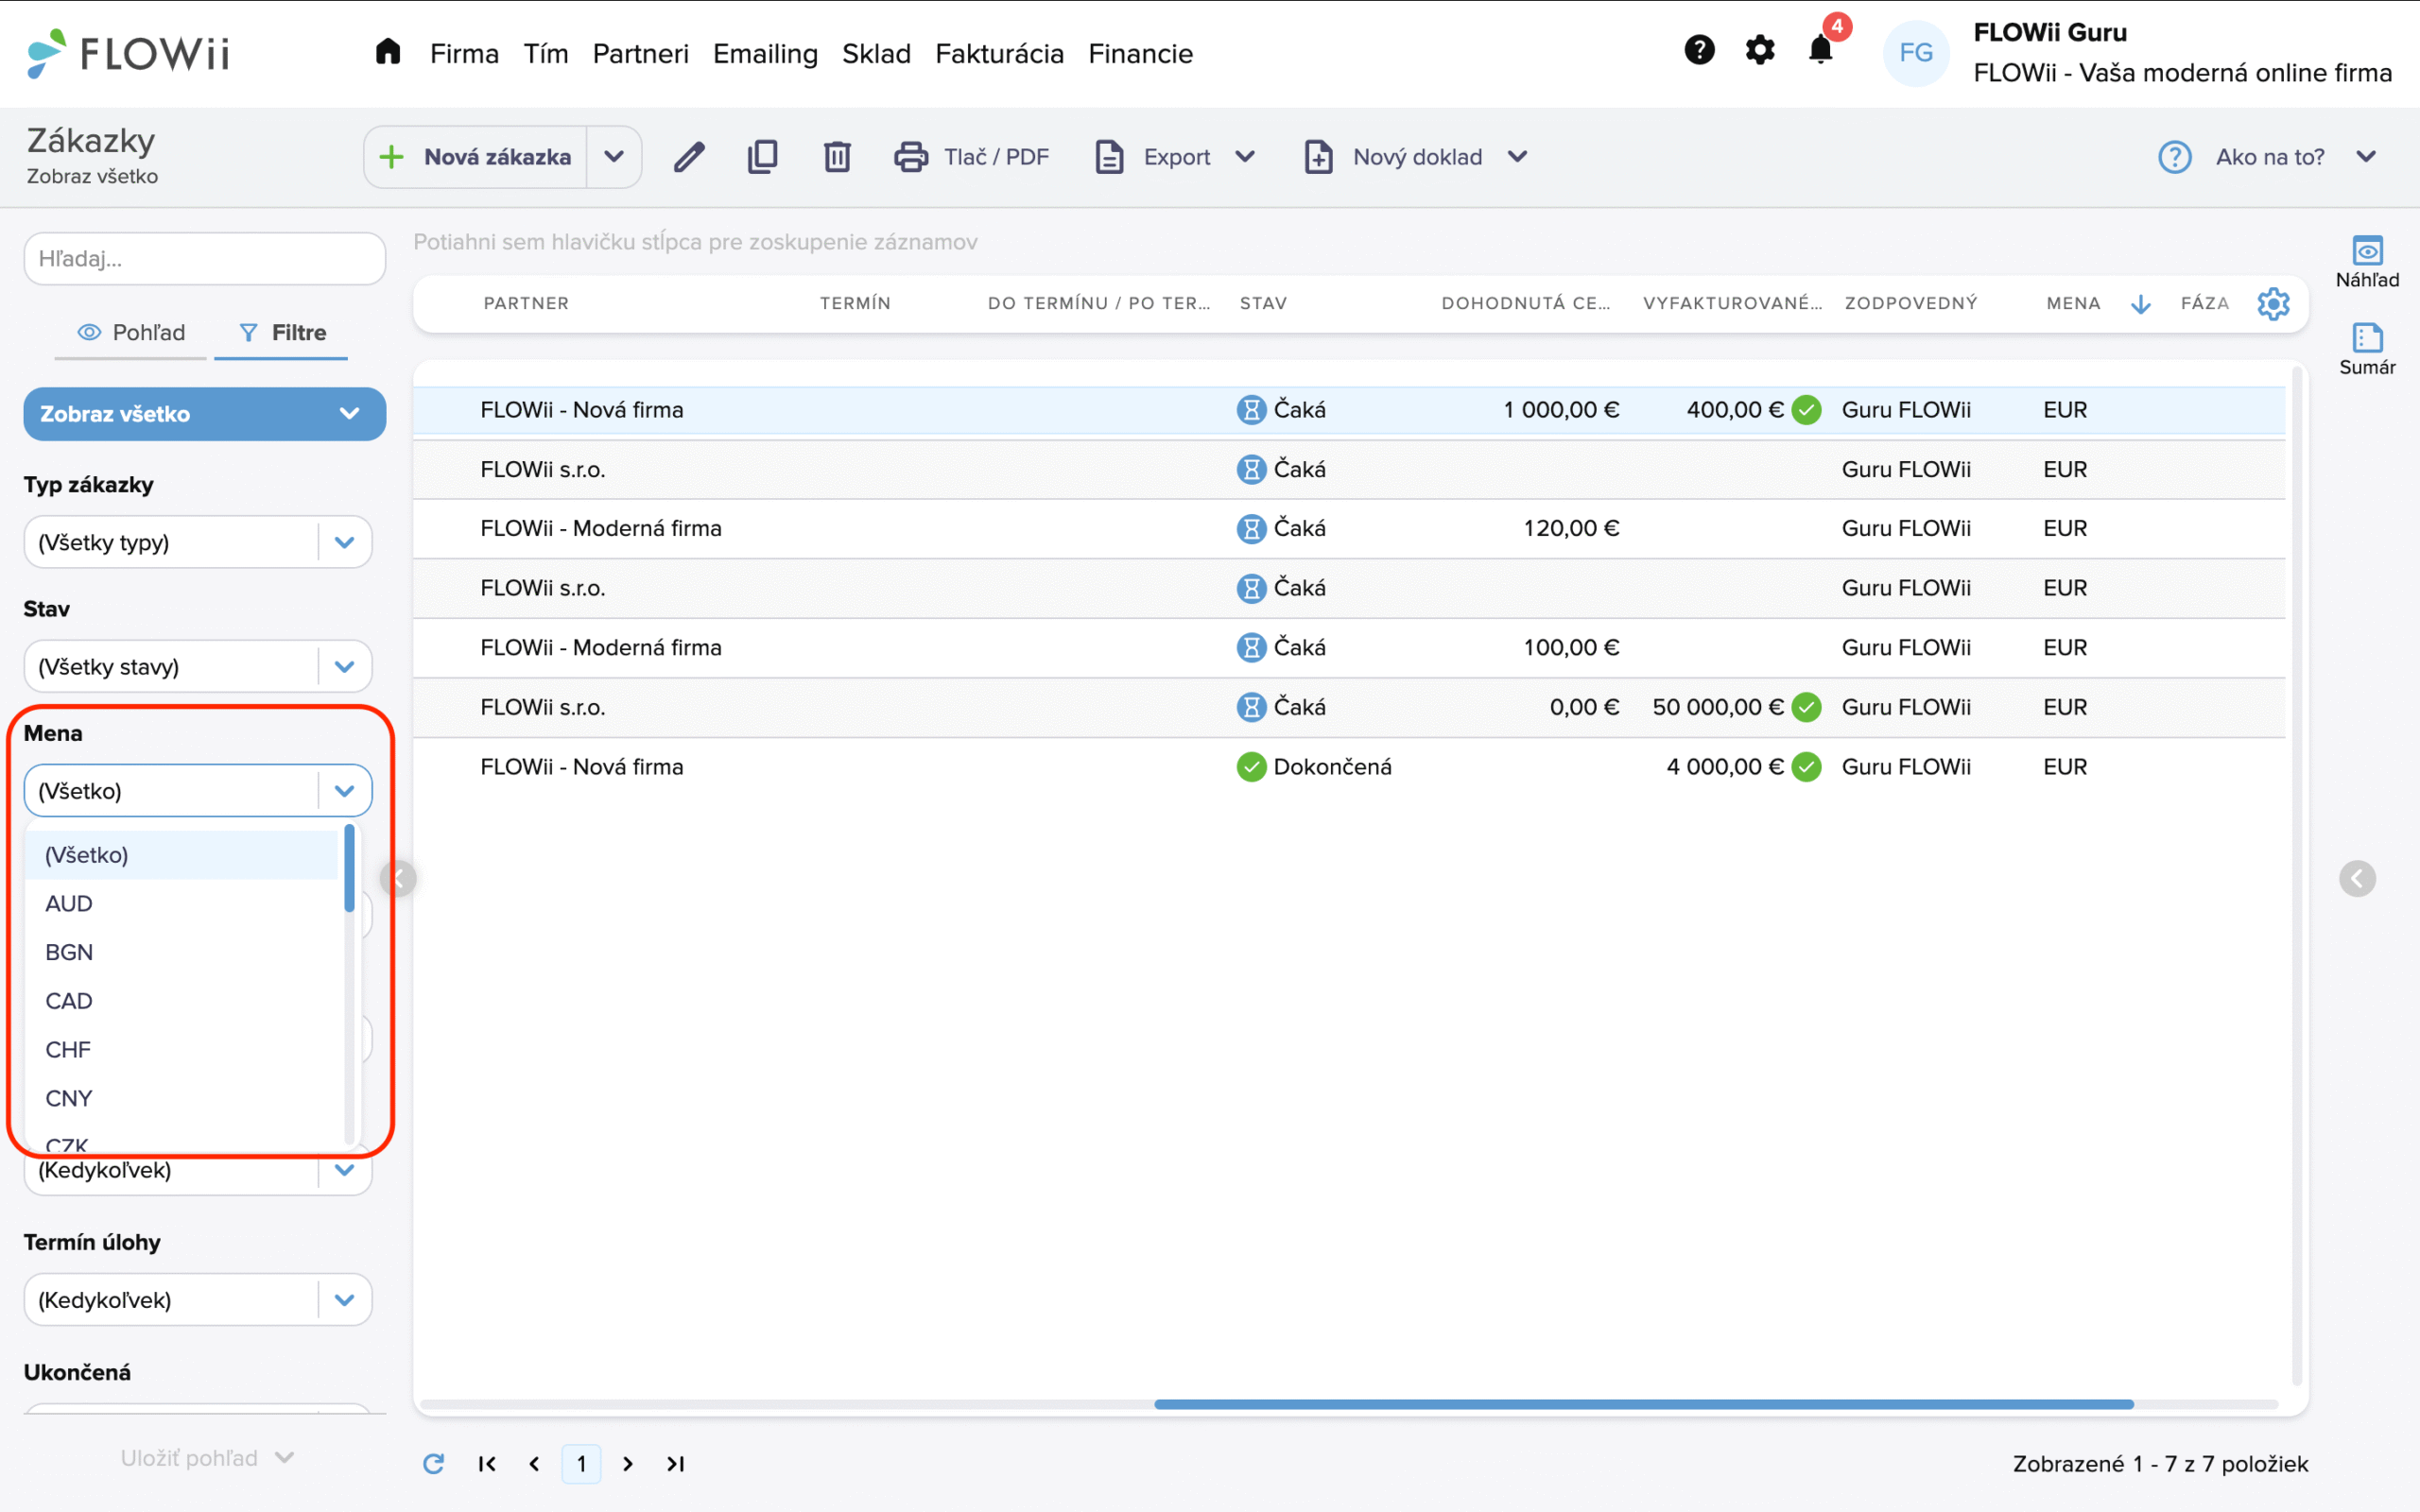Sort by the TERMÍN column header

coord(855,304)
